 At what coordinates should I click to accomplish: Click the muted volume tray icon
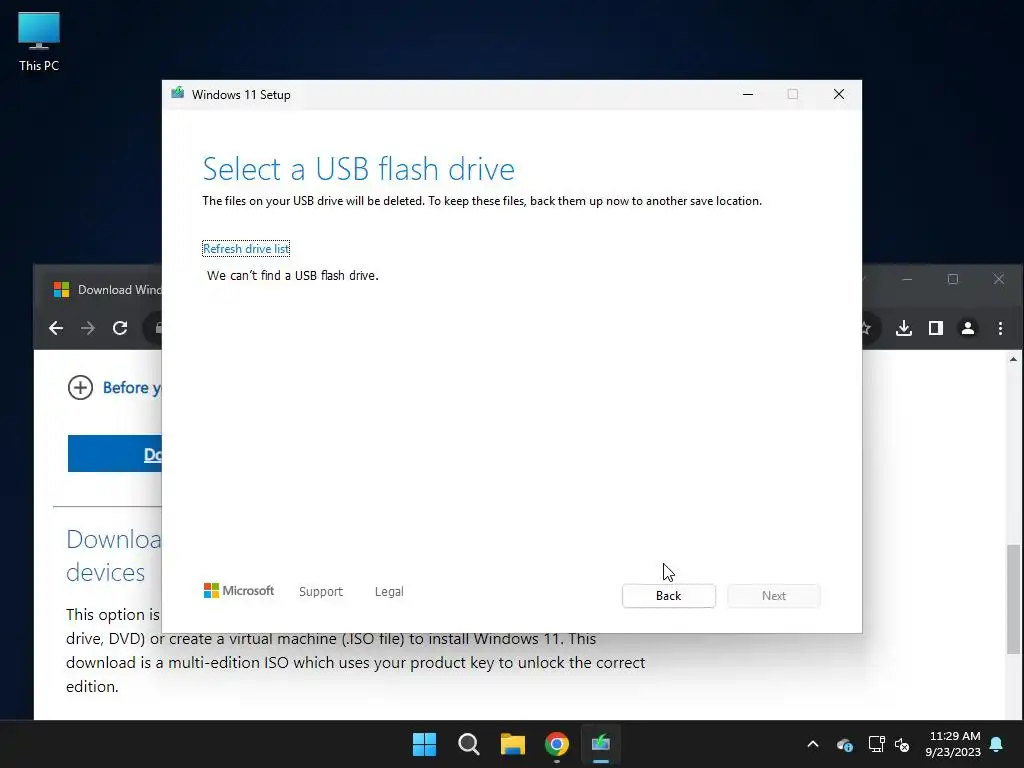tap(902, 744)
